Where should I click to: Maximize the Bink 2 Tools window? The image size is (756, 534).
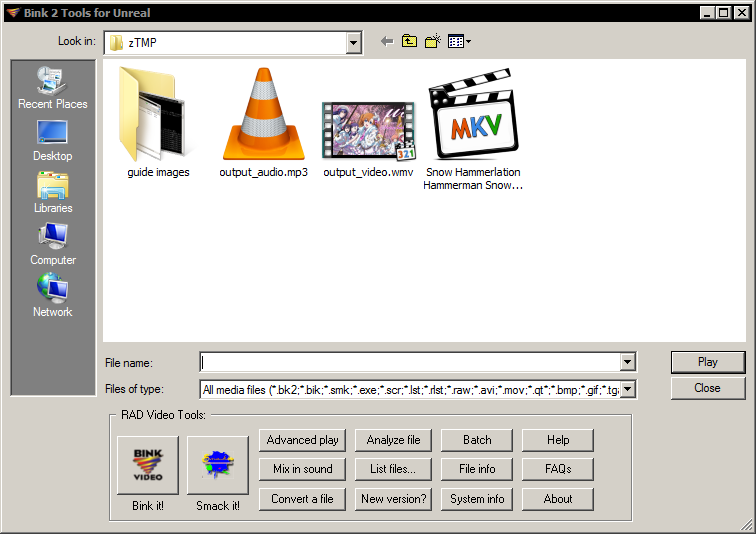[x=724, y=13]
